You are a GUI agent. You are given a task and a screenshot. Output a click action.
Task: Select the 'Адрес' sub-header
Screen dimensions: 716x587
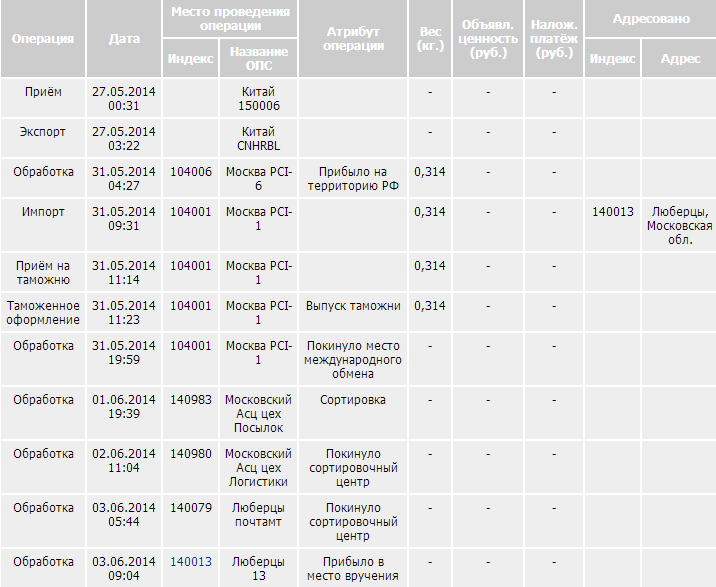coord(679,58)
